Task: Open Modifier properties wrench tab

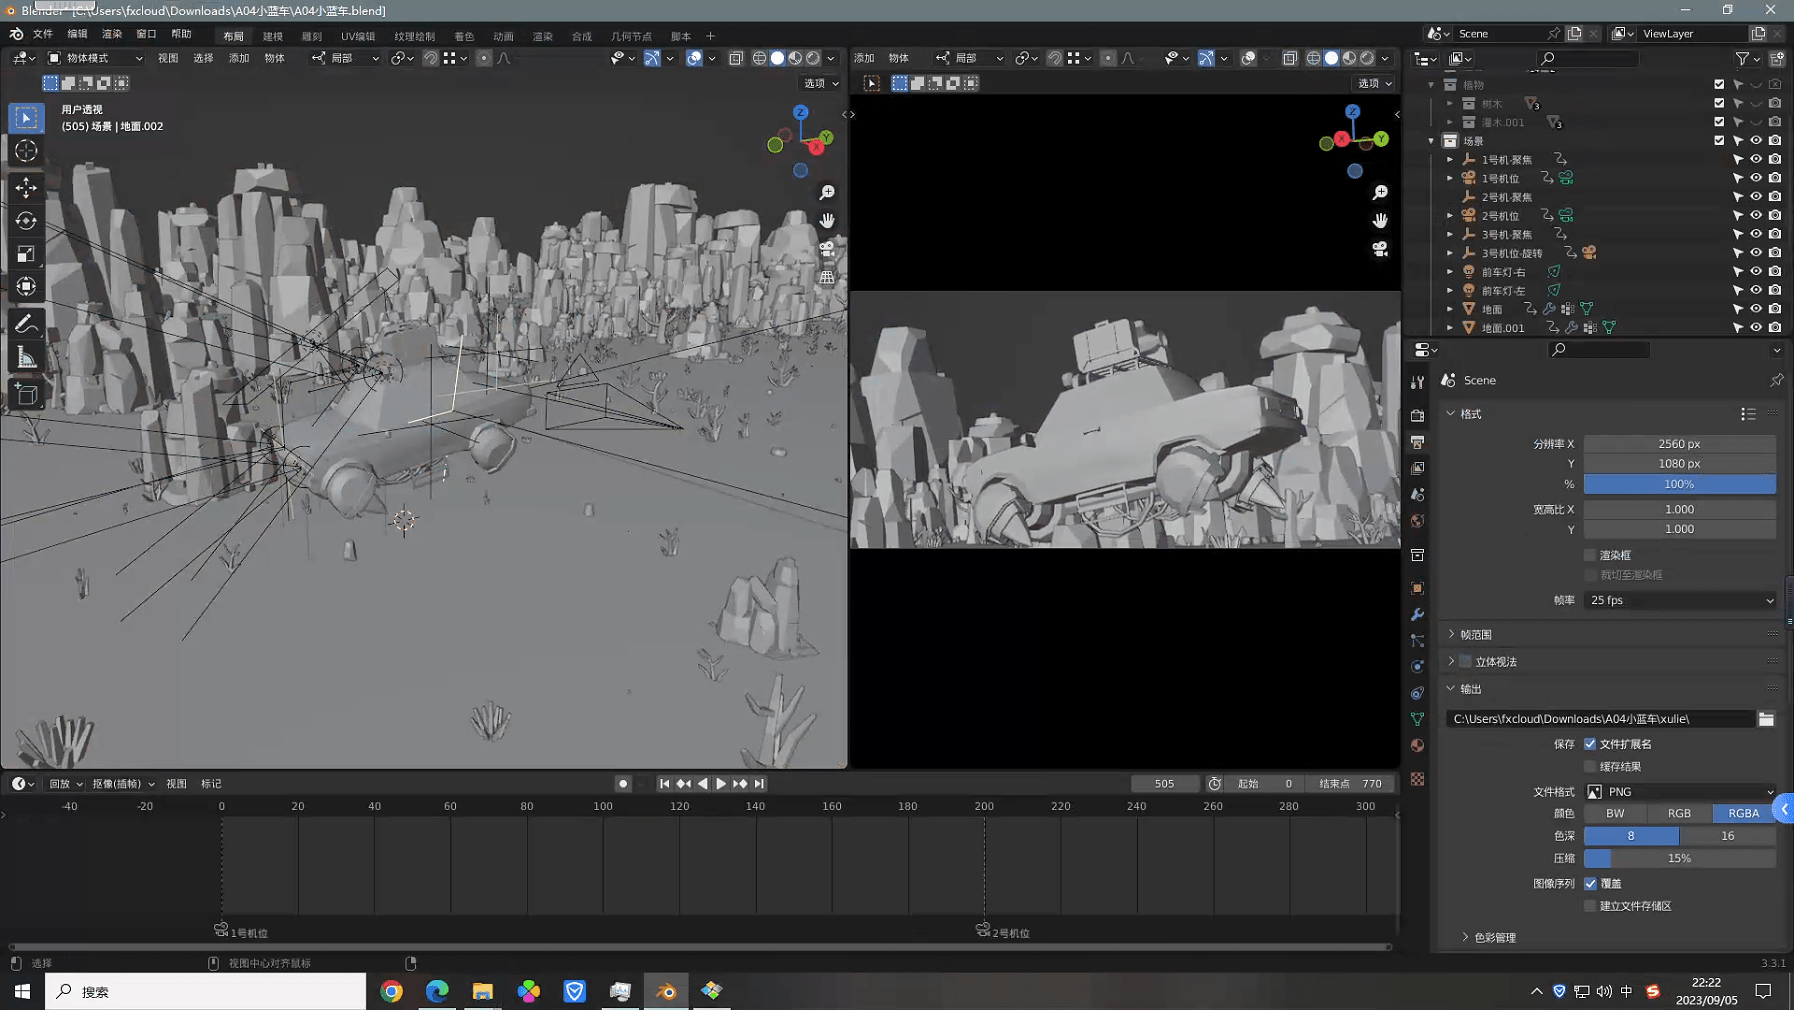Action: (1417, 614)
